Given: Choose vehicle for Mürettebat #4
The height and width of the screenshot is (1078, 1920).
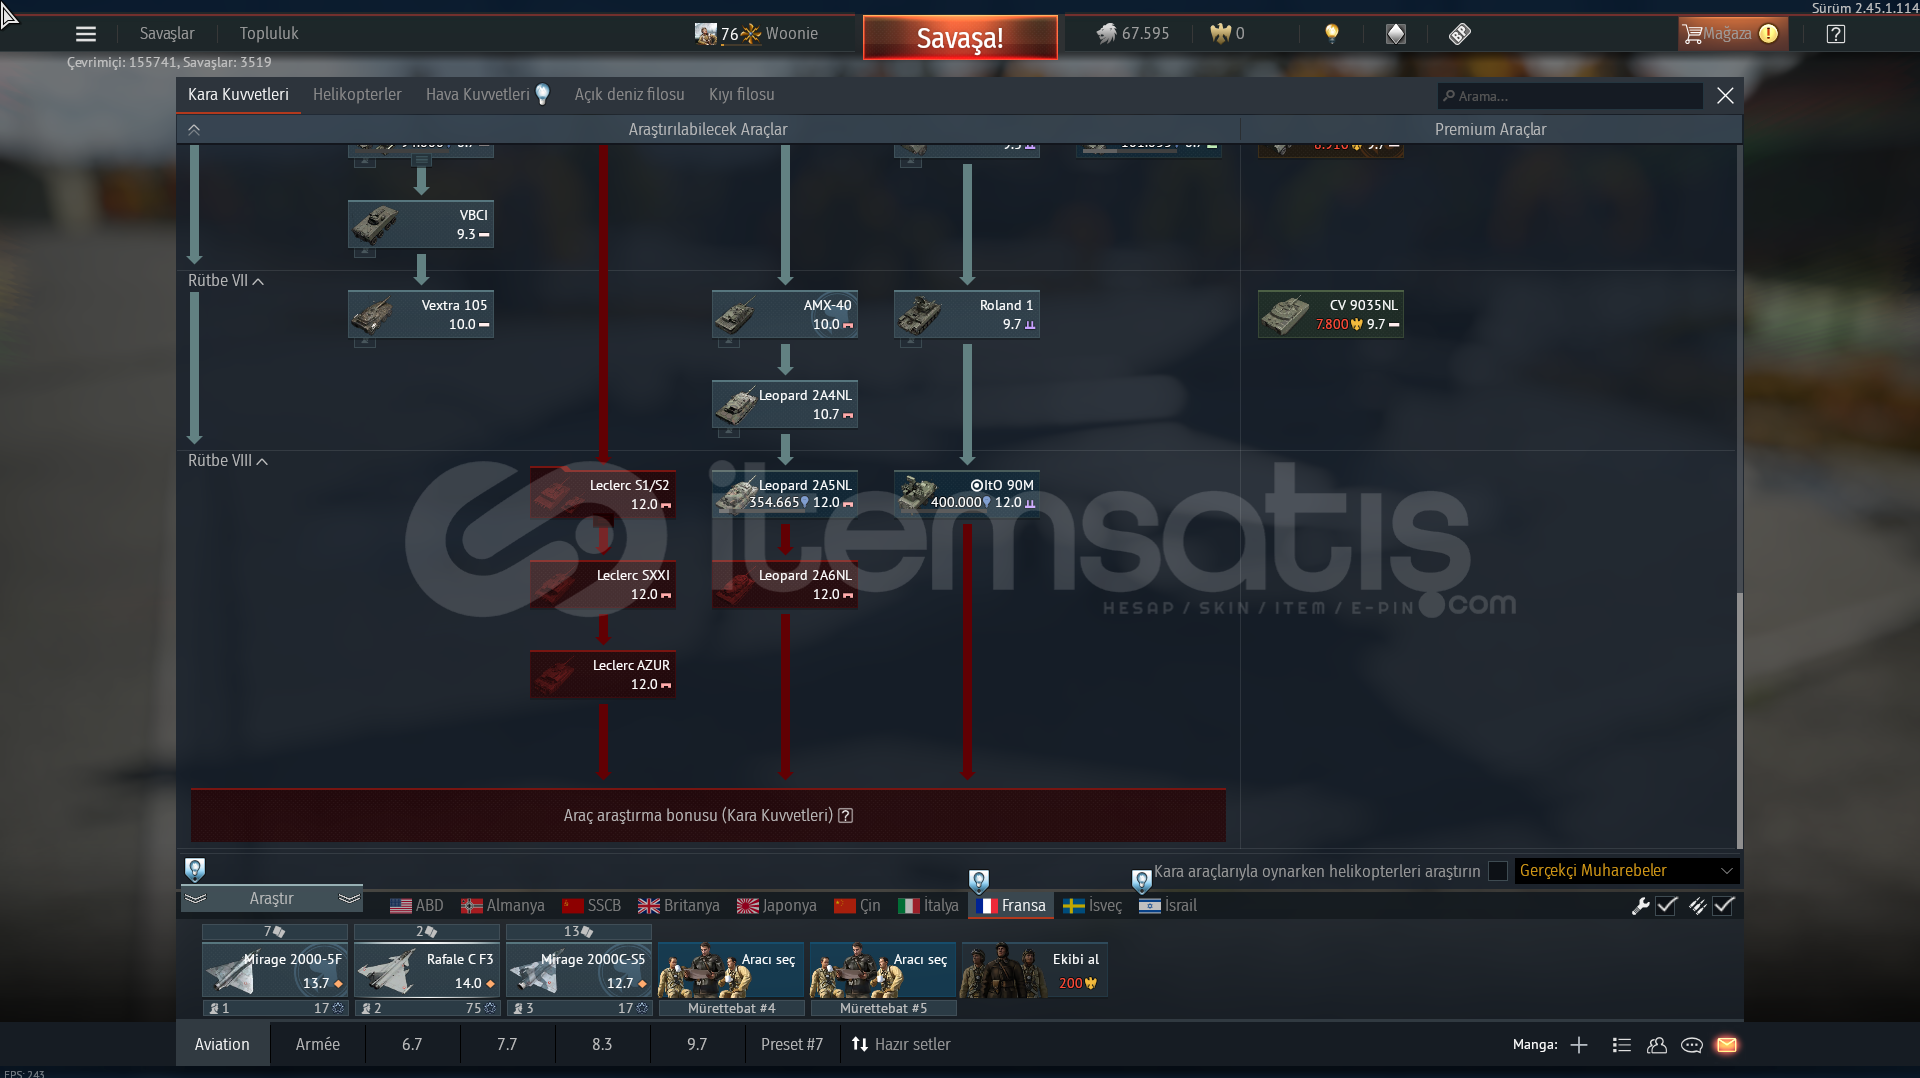Looking at the screenshot, I should [x=731, y=971].
